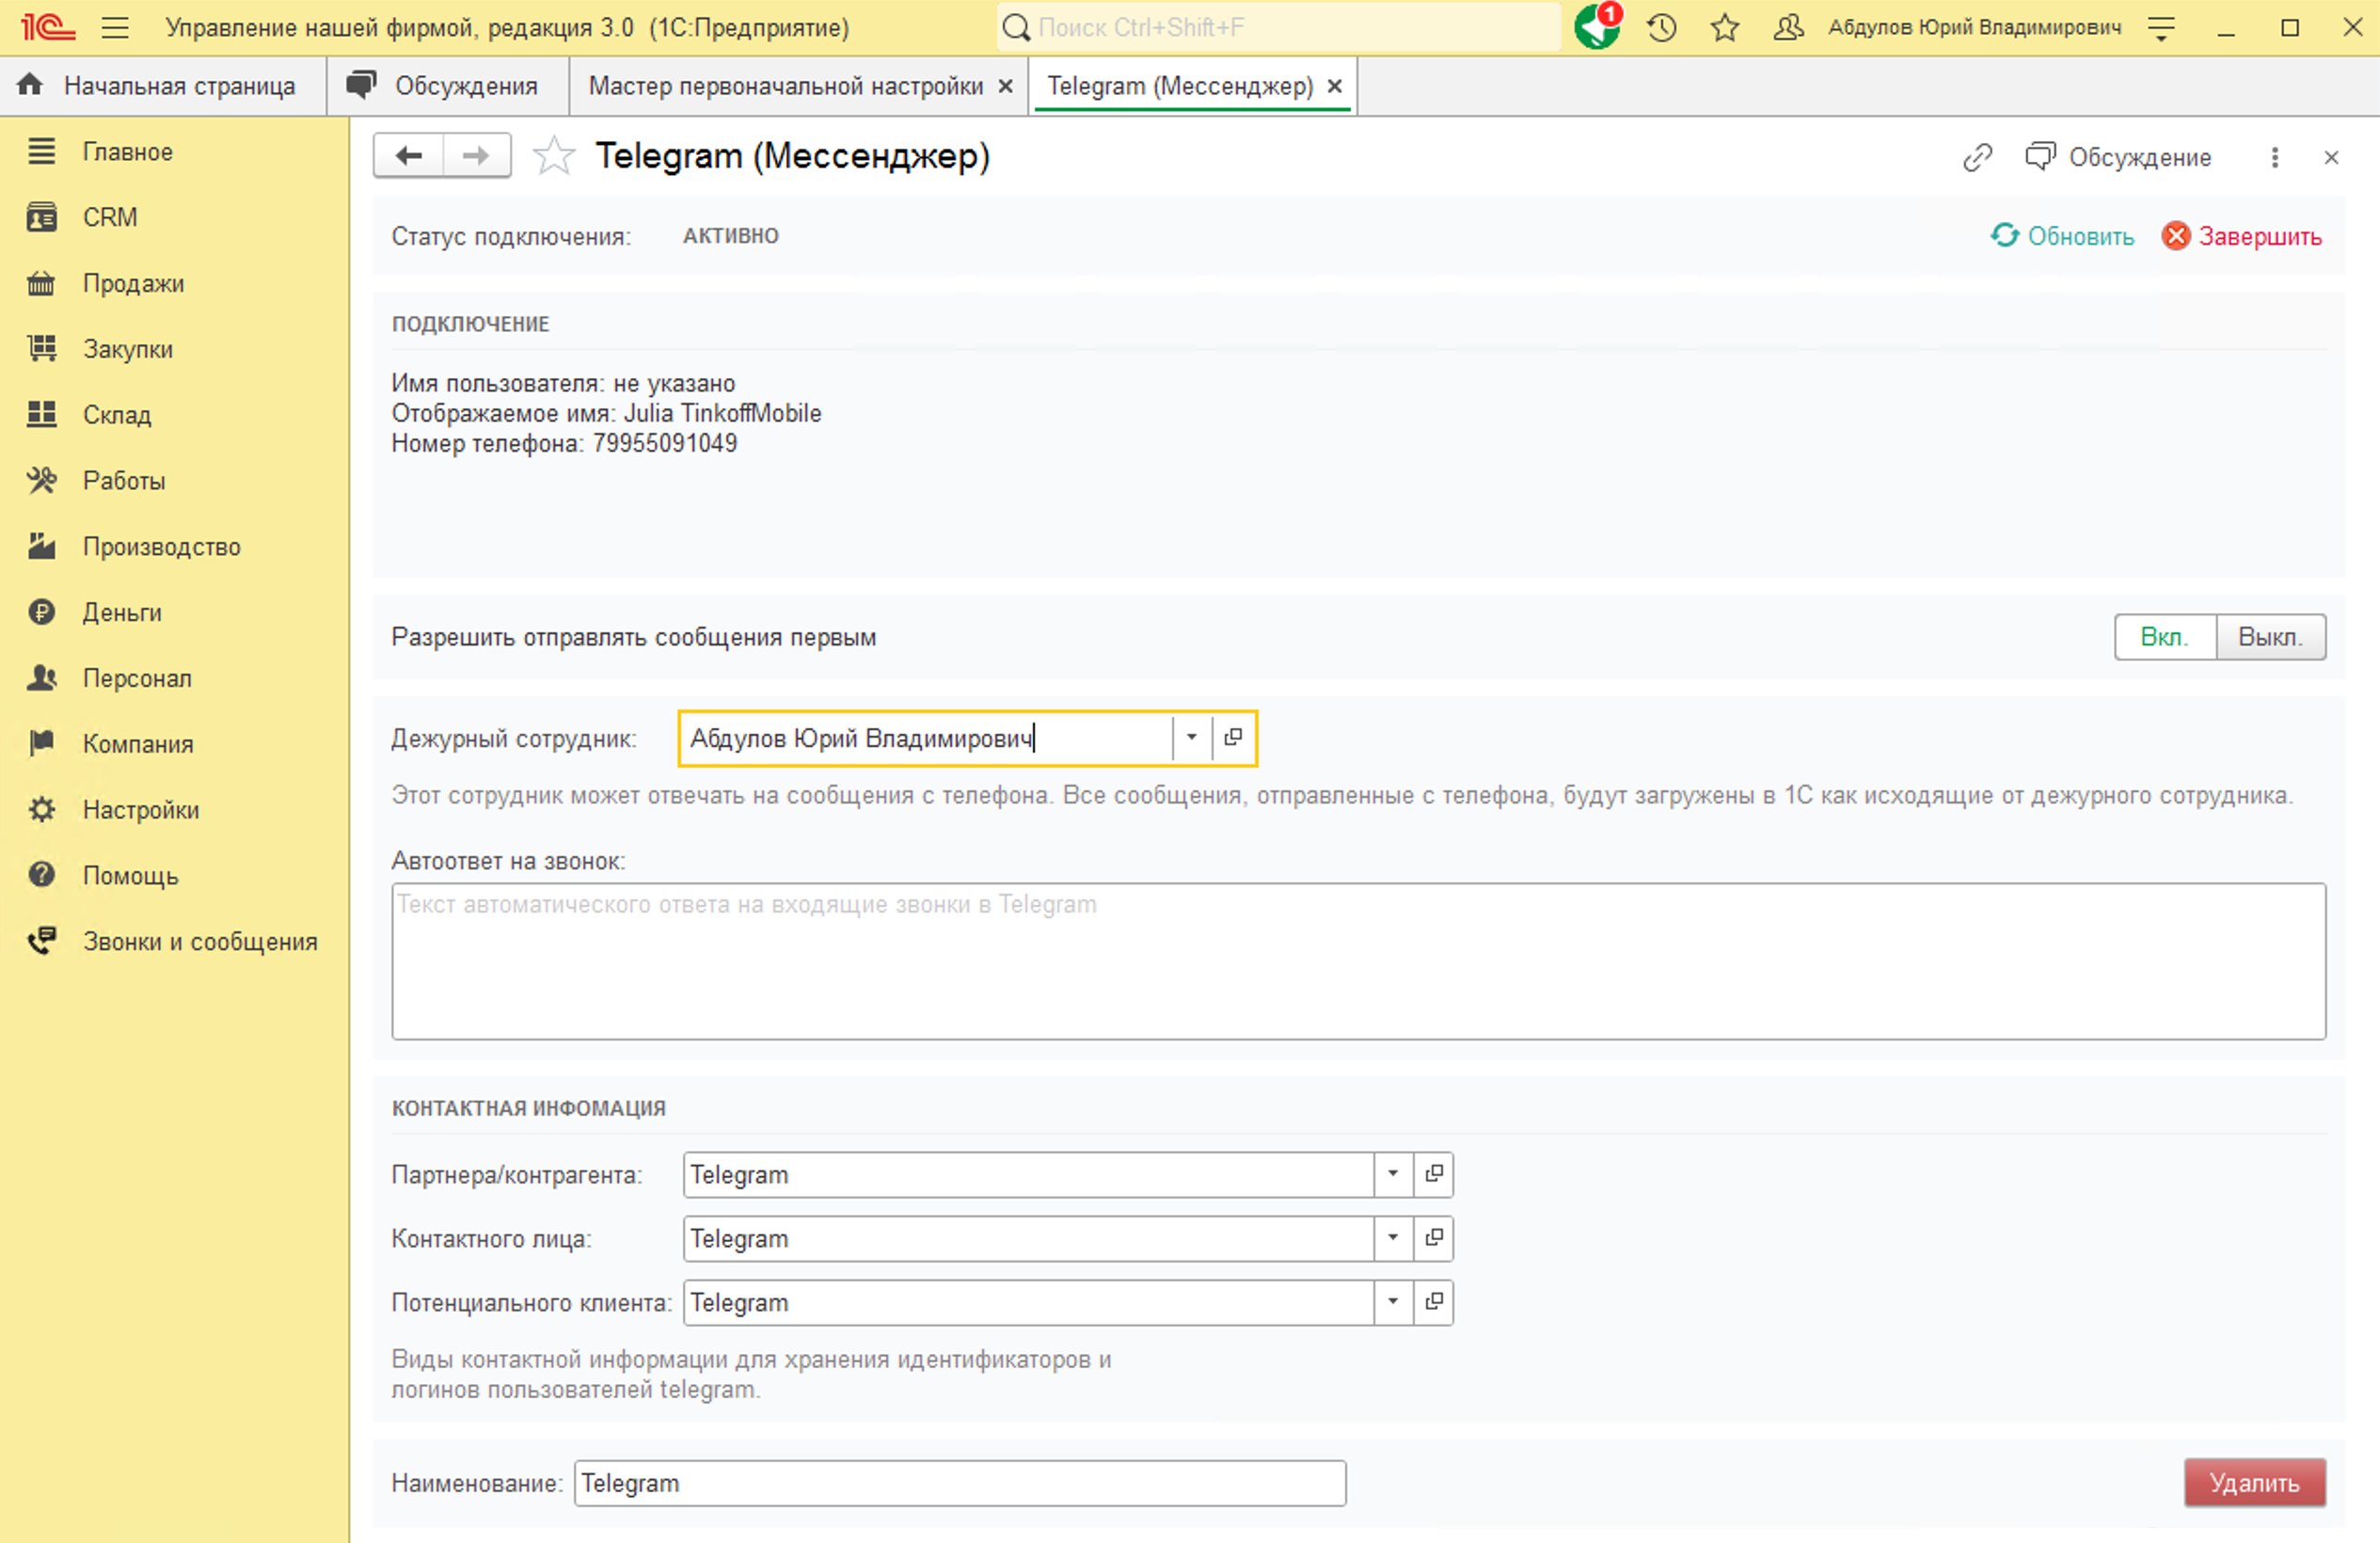Image resolution: width=2380 pixels, height=1543 pixels.
Task: Add Telegram page to favorites star
Action: click(x=553, y=156)
